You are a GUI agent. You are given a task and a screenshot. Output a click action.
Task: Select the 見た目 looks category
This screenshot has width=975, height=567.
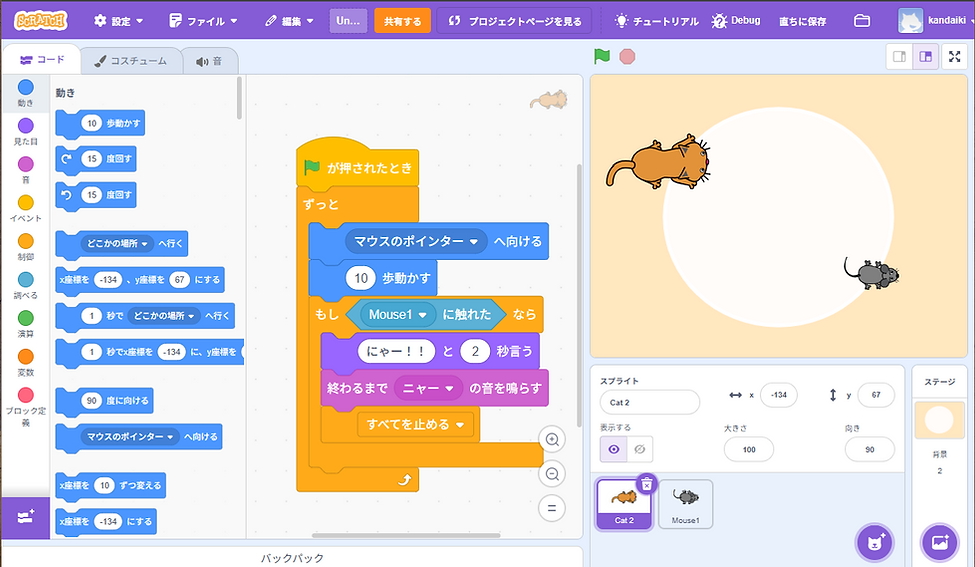click(x=25, y=132)
